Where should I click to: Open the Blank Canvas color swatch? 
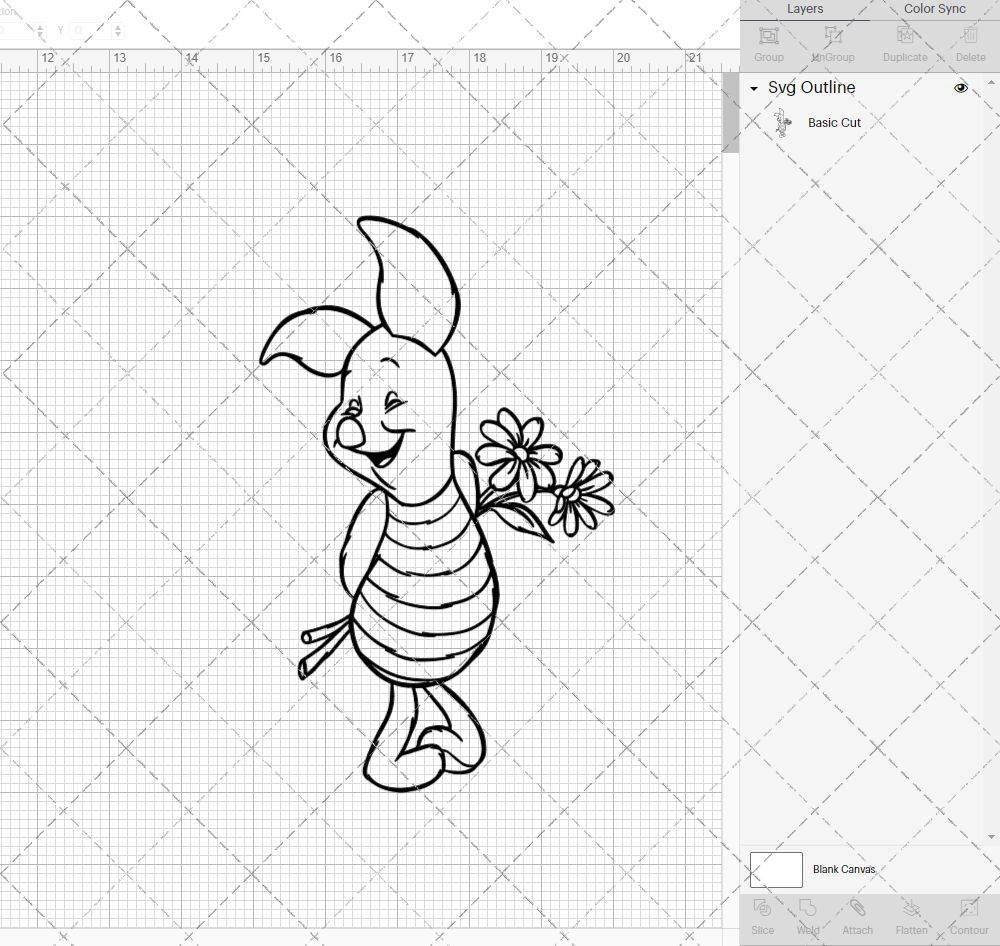(x=775, y=869)
